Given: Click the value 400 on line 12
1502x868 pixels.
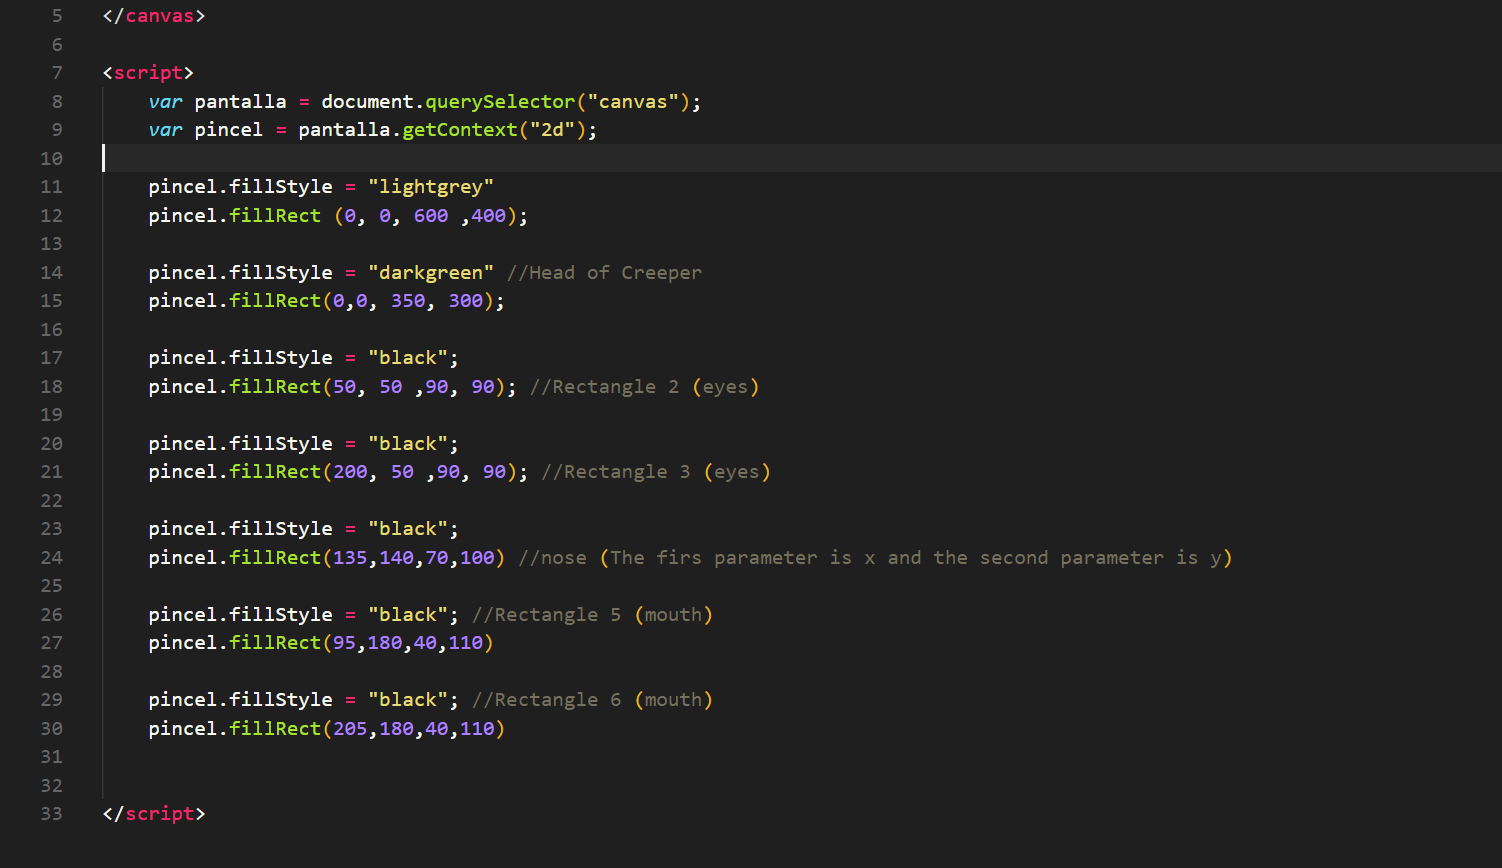Looking at the screenshot, I should coord(489,215).
